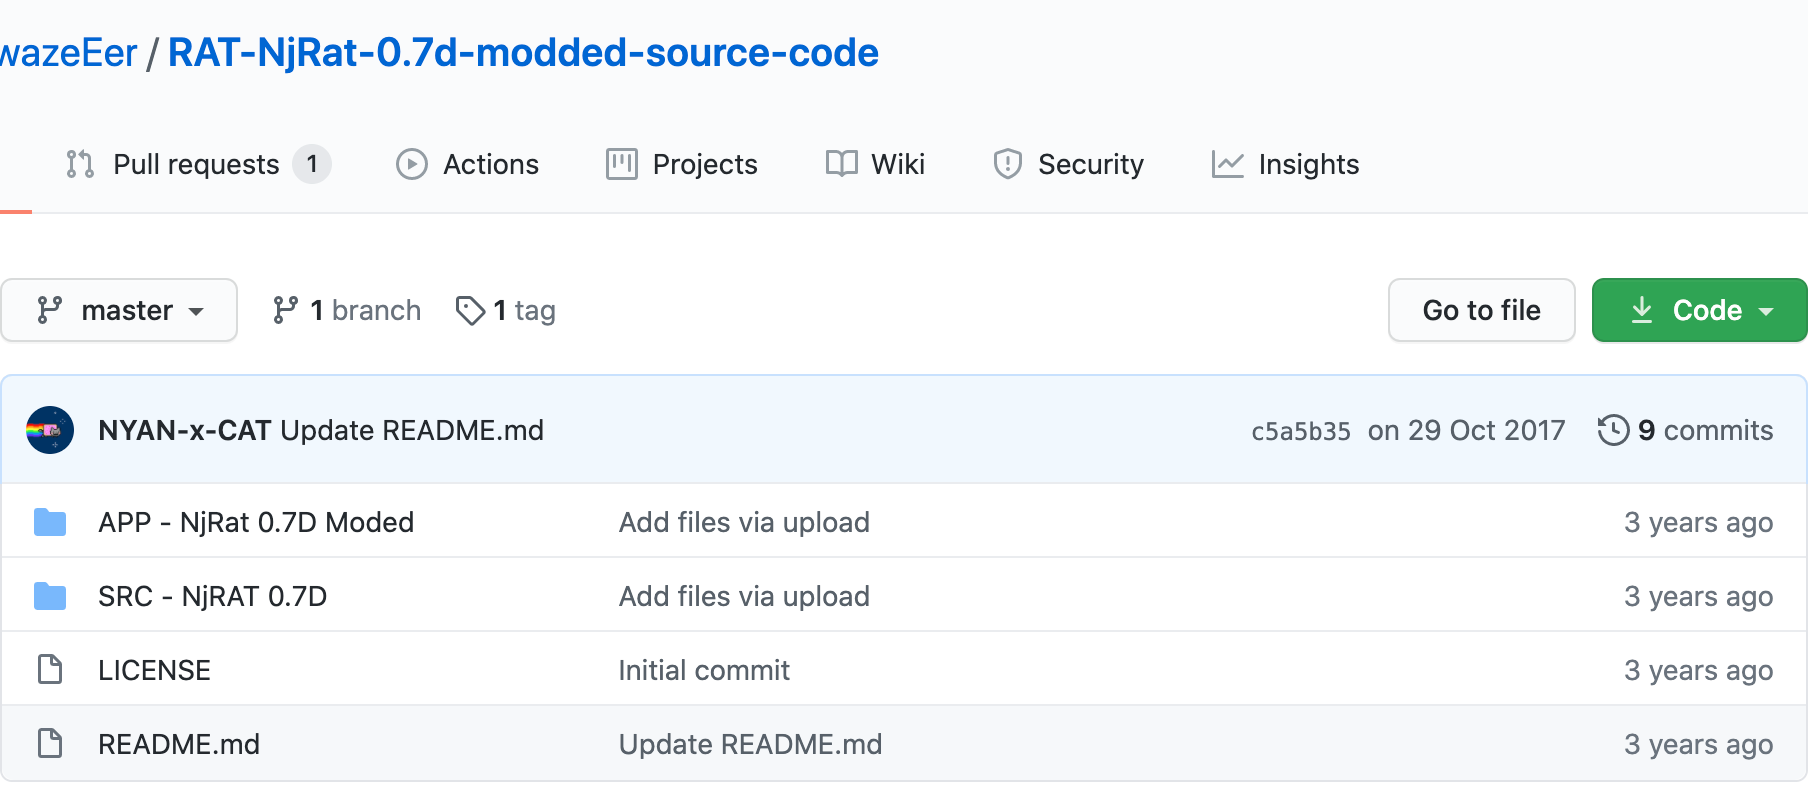
Task: Click the pull requests count badge
Action: pyautogui.click(x=312, y=164)
